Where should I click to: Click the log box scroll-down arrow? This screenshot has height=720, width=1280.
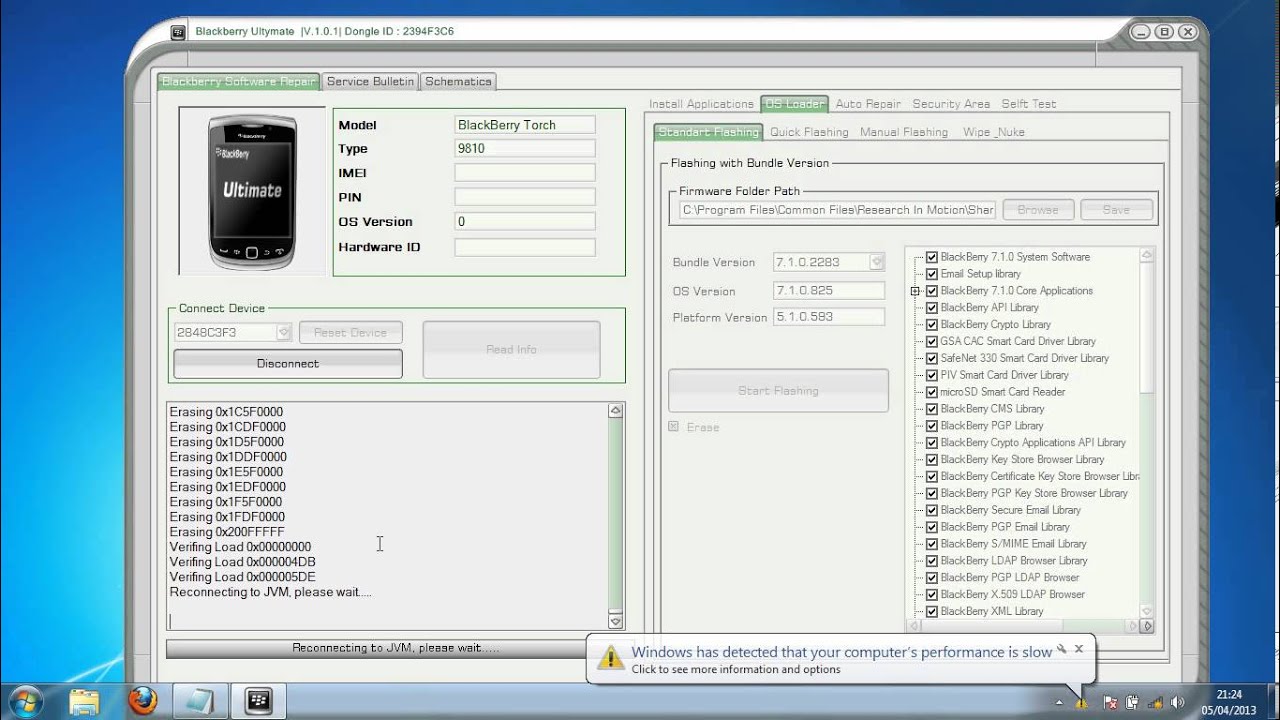tap(616, 620)
